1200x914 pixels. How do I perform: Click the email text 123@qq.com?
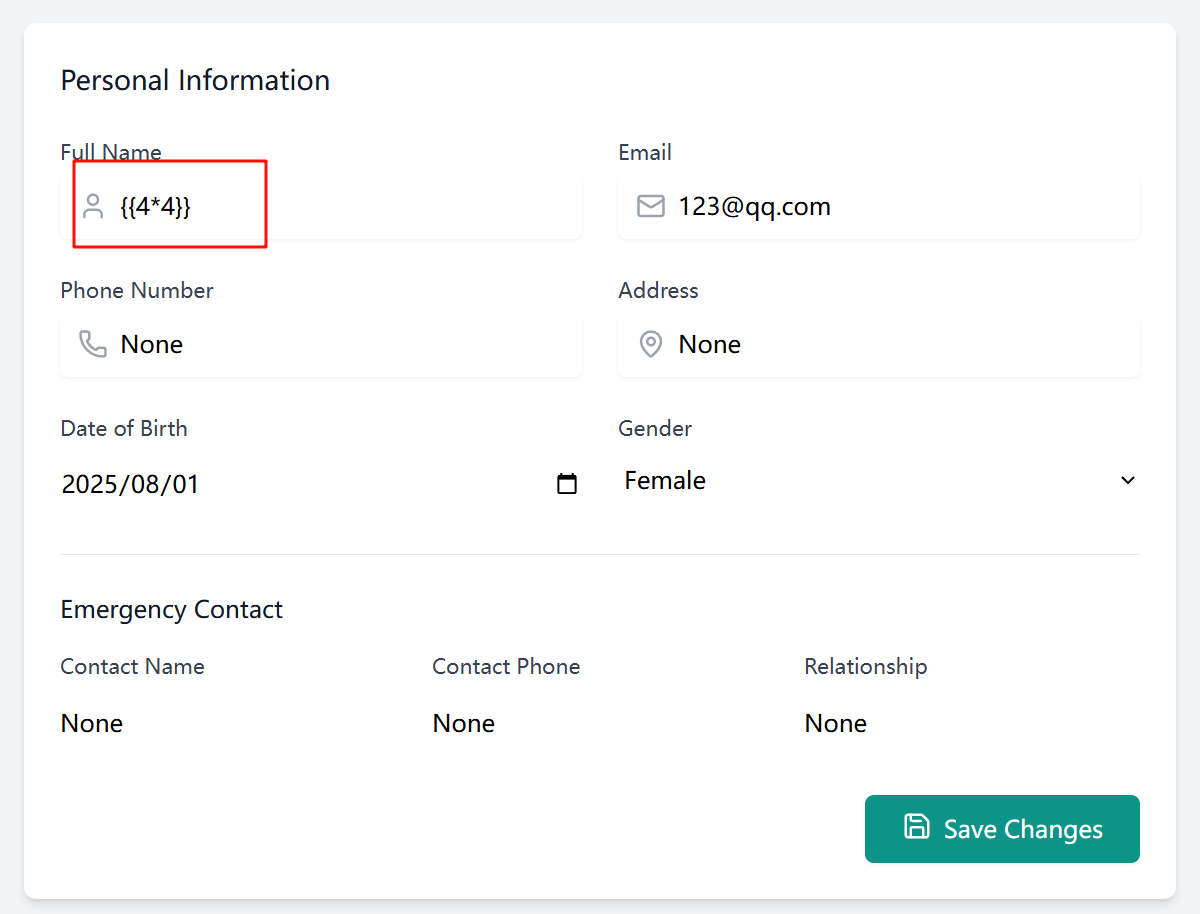point(754,207)
